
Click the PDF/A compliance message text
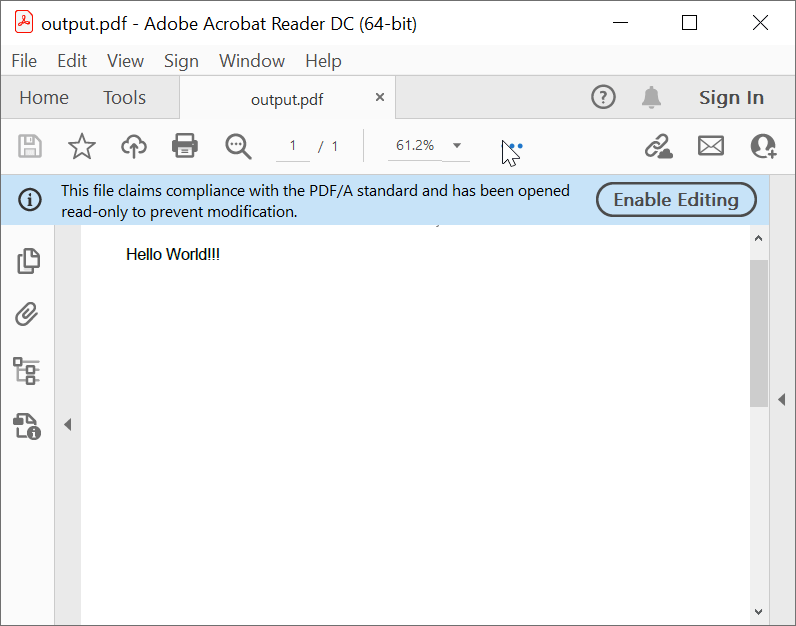pos(315,201)
